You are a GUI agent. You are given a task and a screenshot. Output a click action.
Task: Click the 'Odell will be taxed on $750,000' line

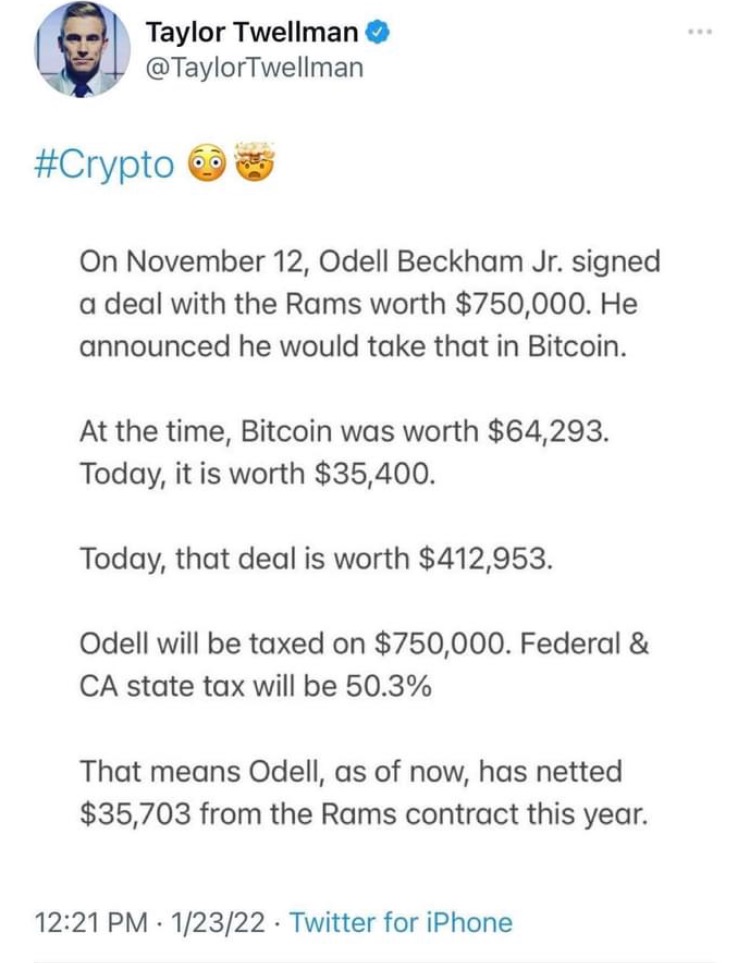pos(364,644)
